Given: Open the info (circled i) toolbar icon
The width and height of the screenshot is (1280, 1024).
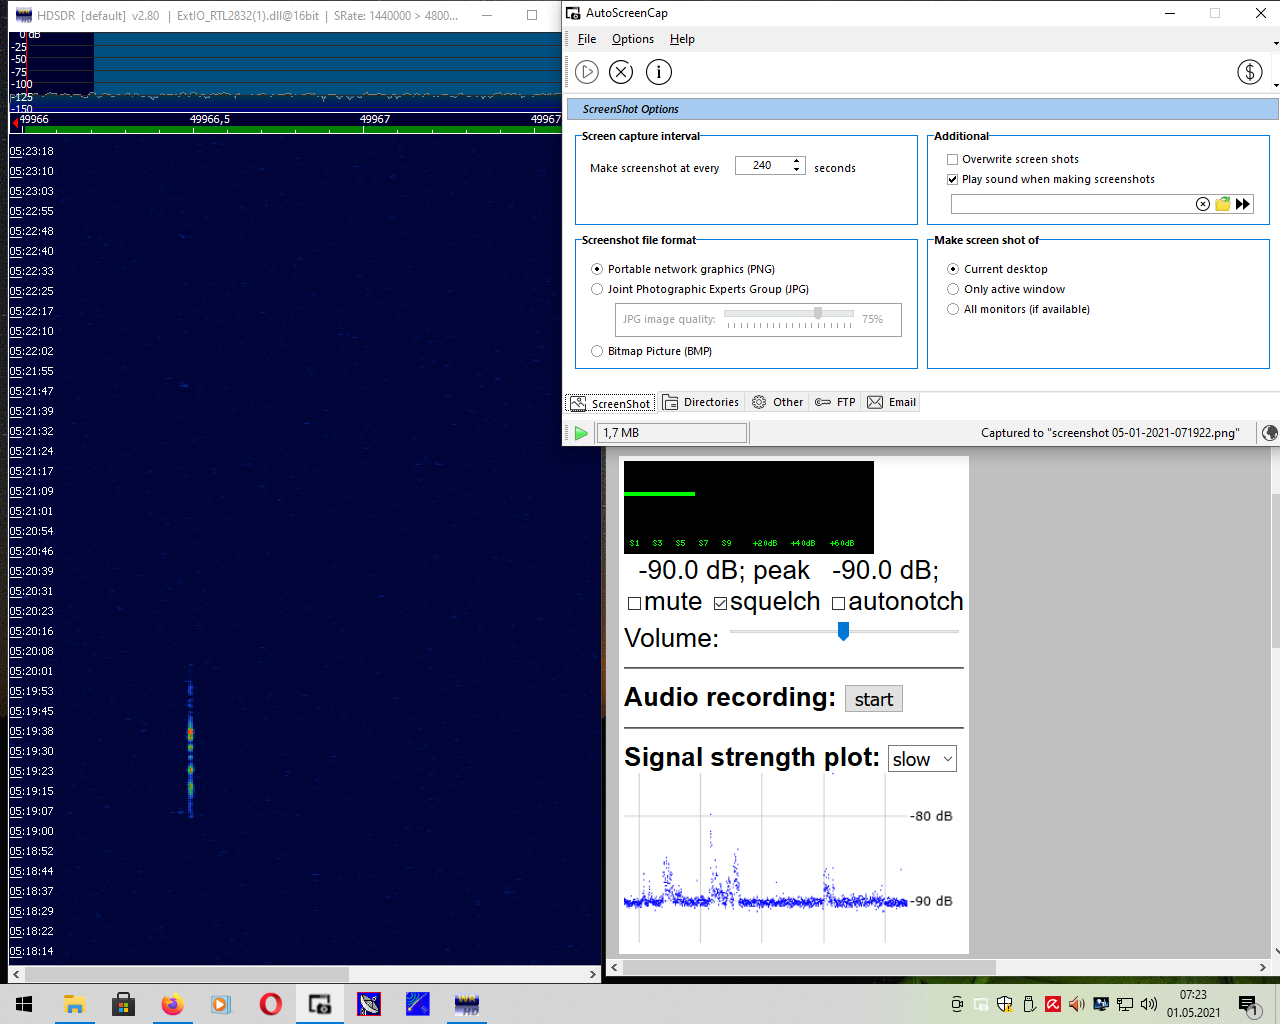Looking at the screenshot, I should (659, 72).
